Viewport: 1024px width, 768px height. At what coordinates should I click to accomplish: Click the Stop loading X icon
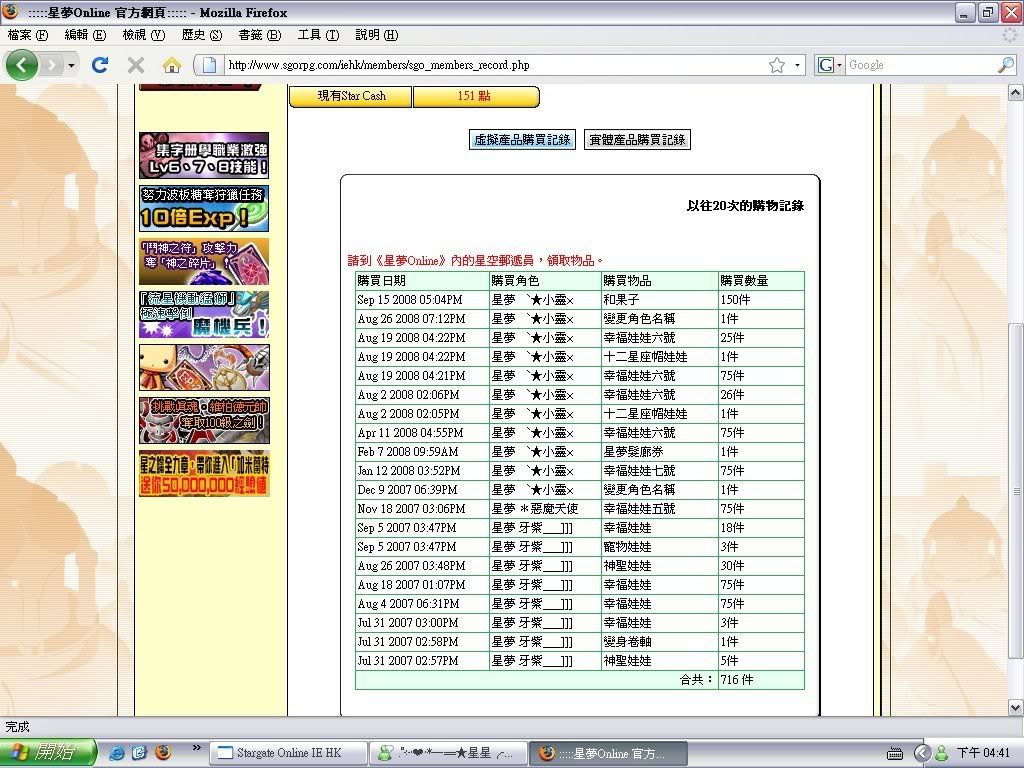(x=136, y=65)
